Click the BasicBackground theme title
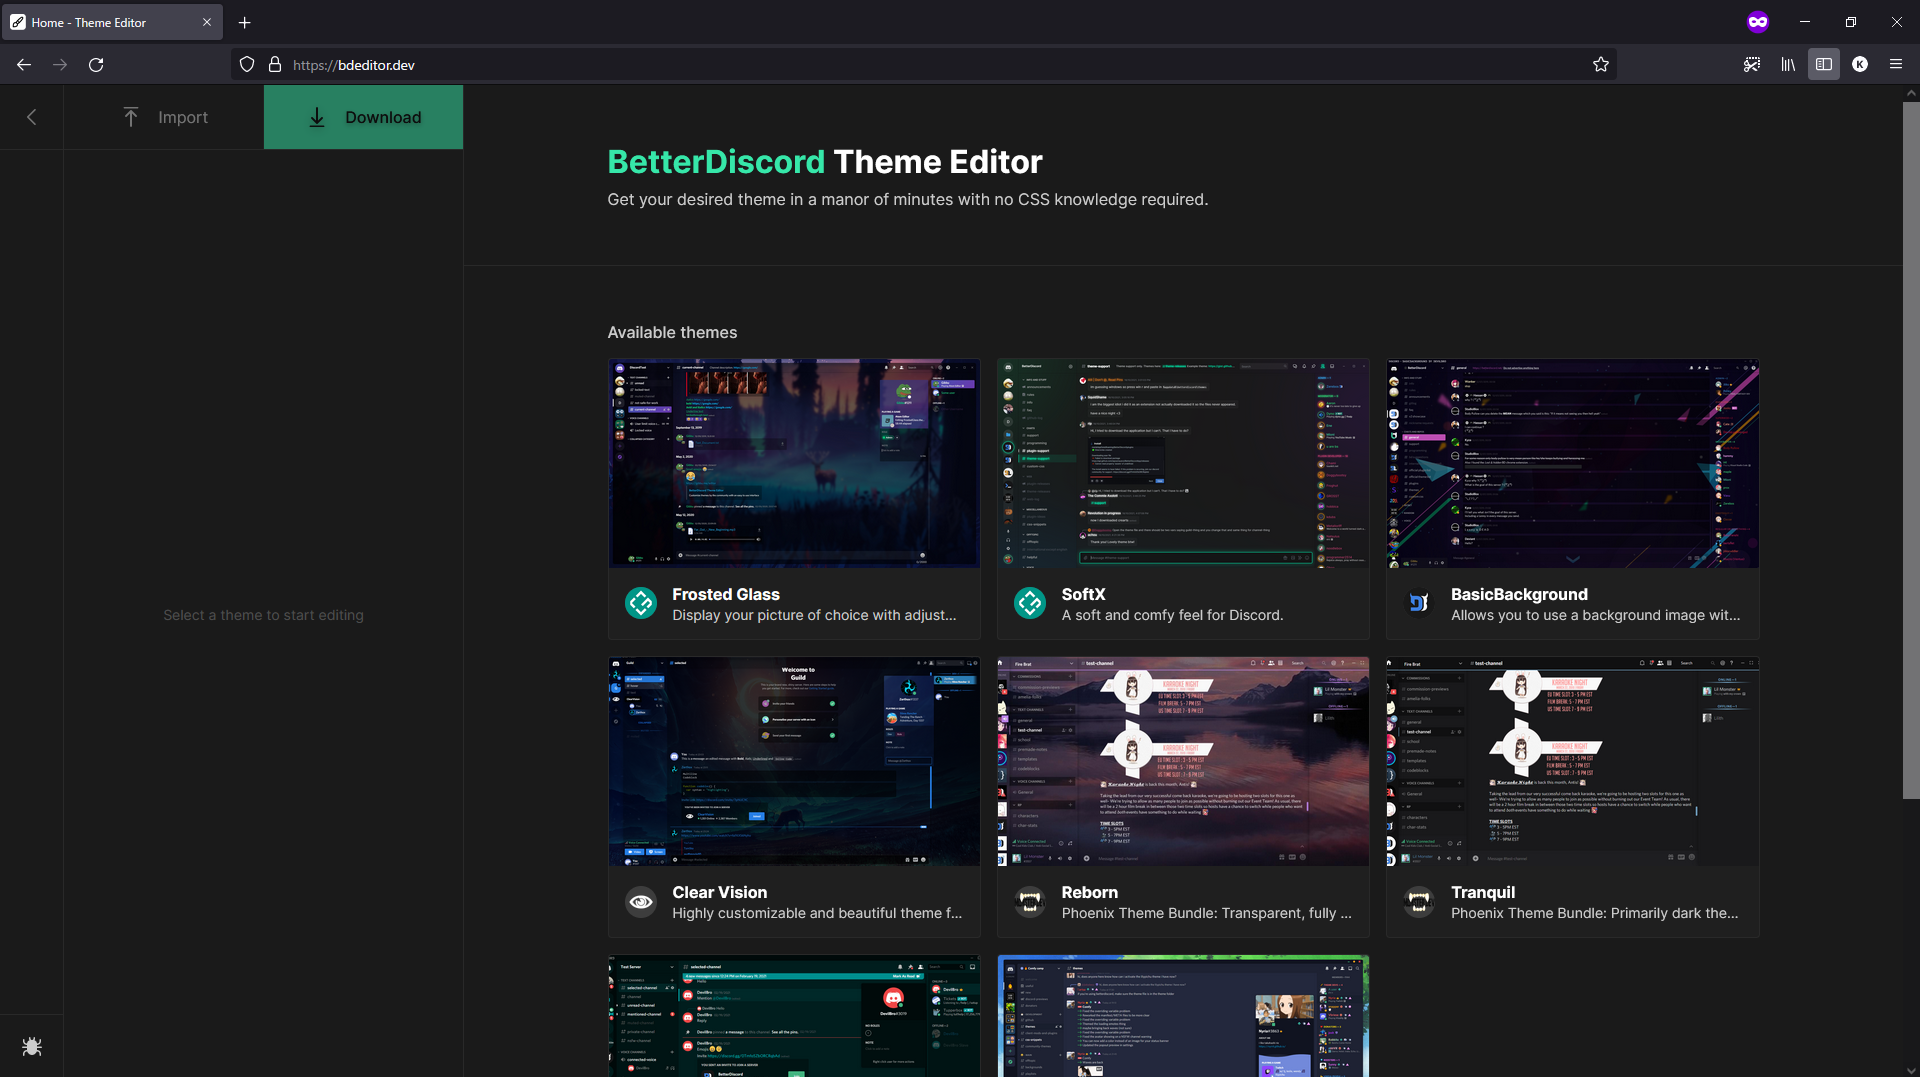This screenshot has width=1920, height=1077. coord(1519,594)
